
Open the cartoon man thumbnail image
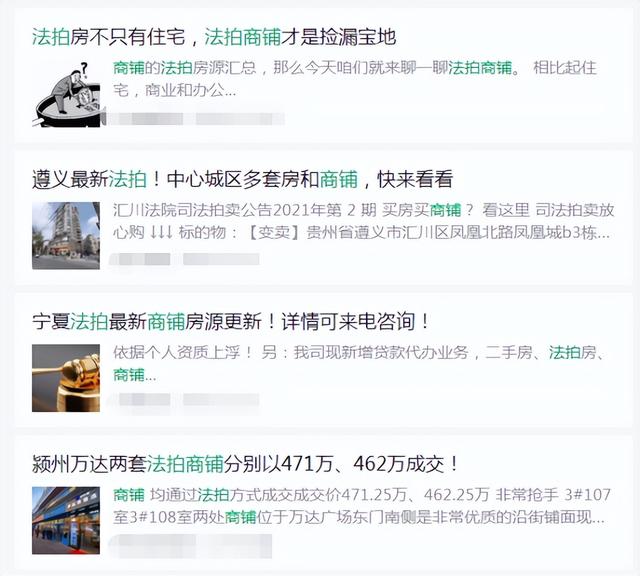click(67, 93)
